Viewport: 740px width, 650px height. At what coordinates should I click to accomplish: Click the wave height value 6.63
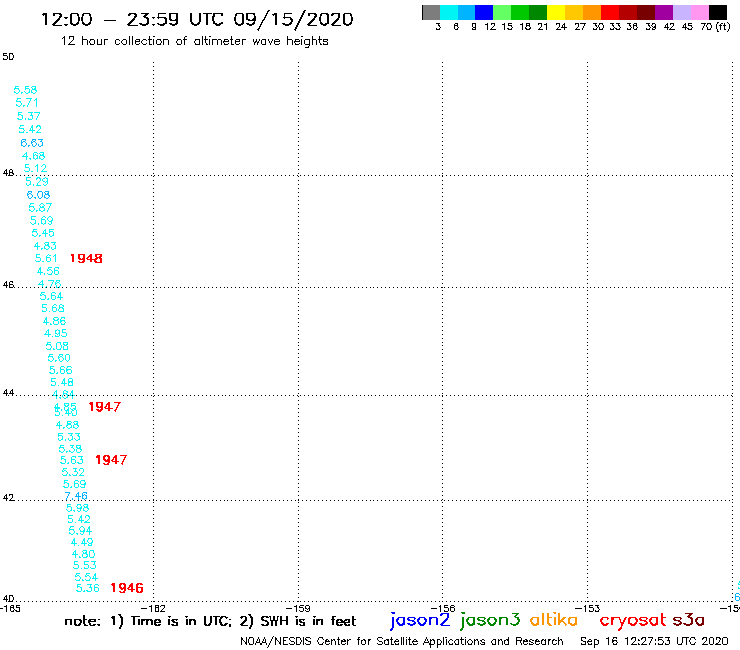32,143
